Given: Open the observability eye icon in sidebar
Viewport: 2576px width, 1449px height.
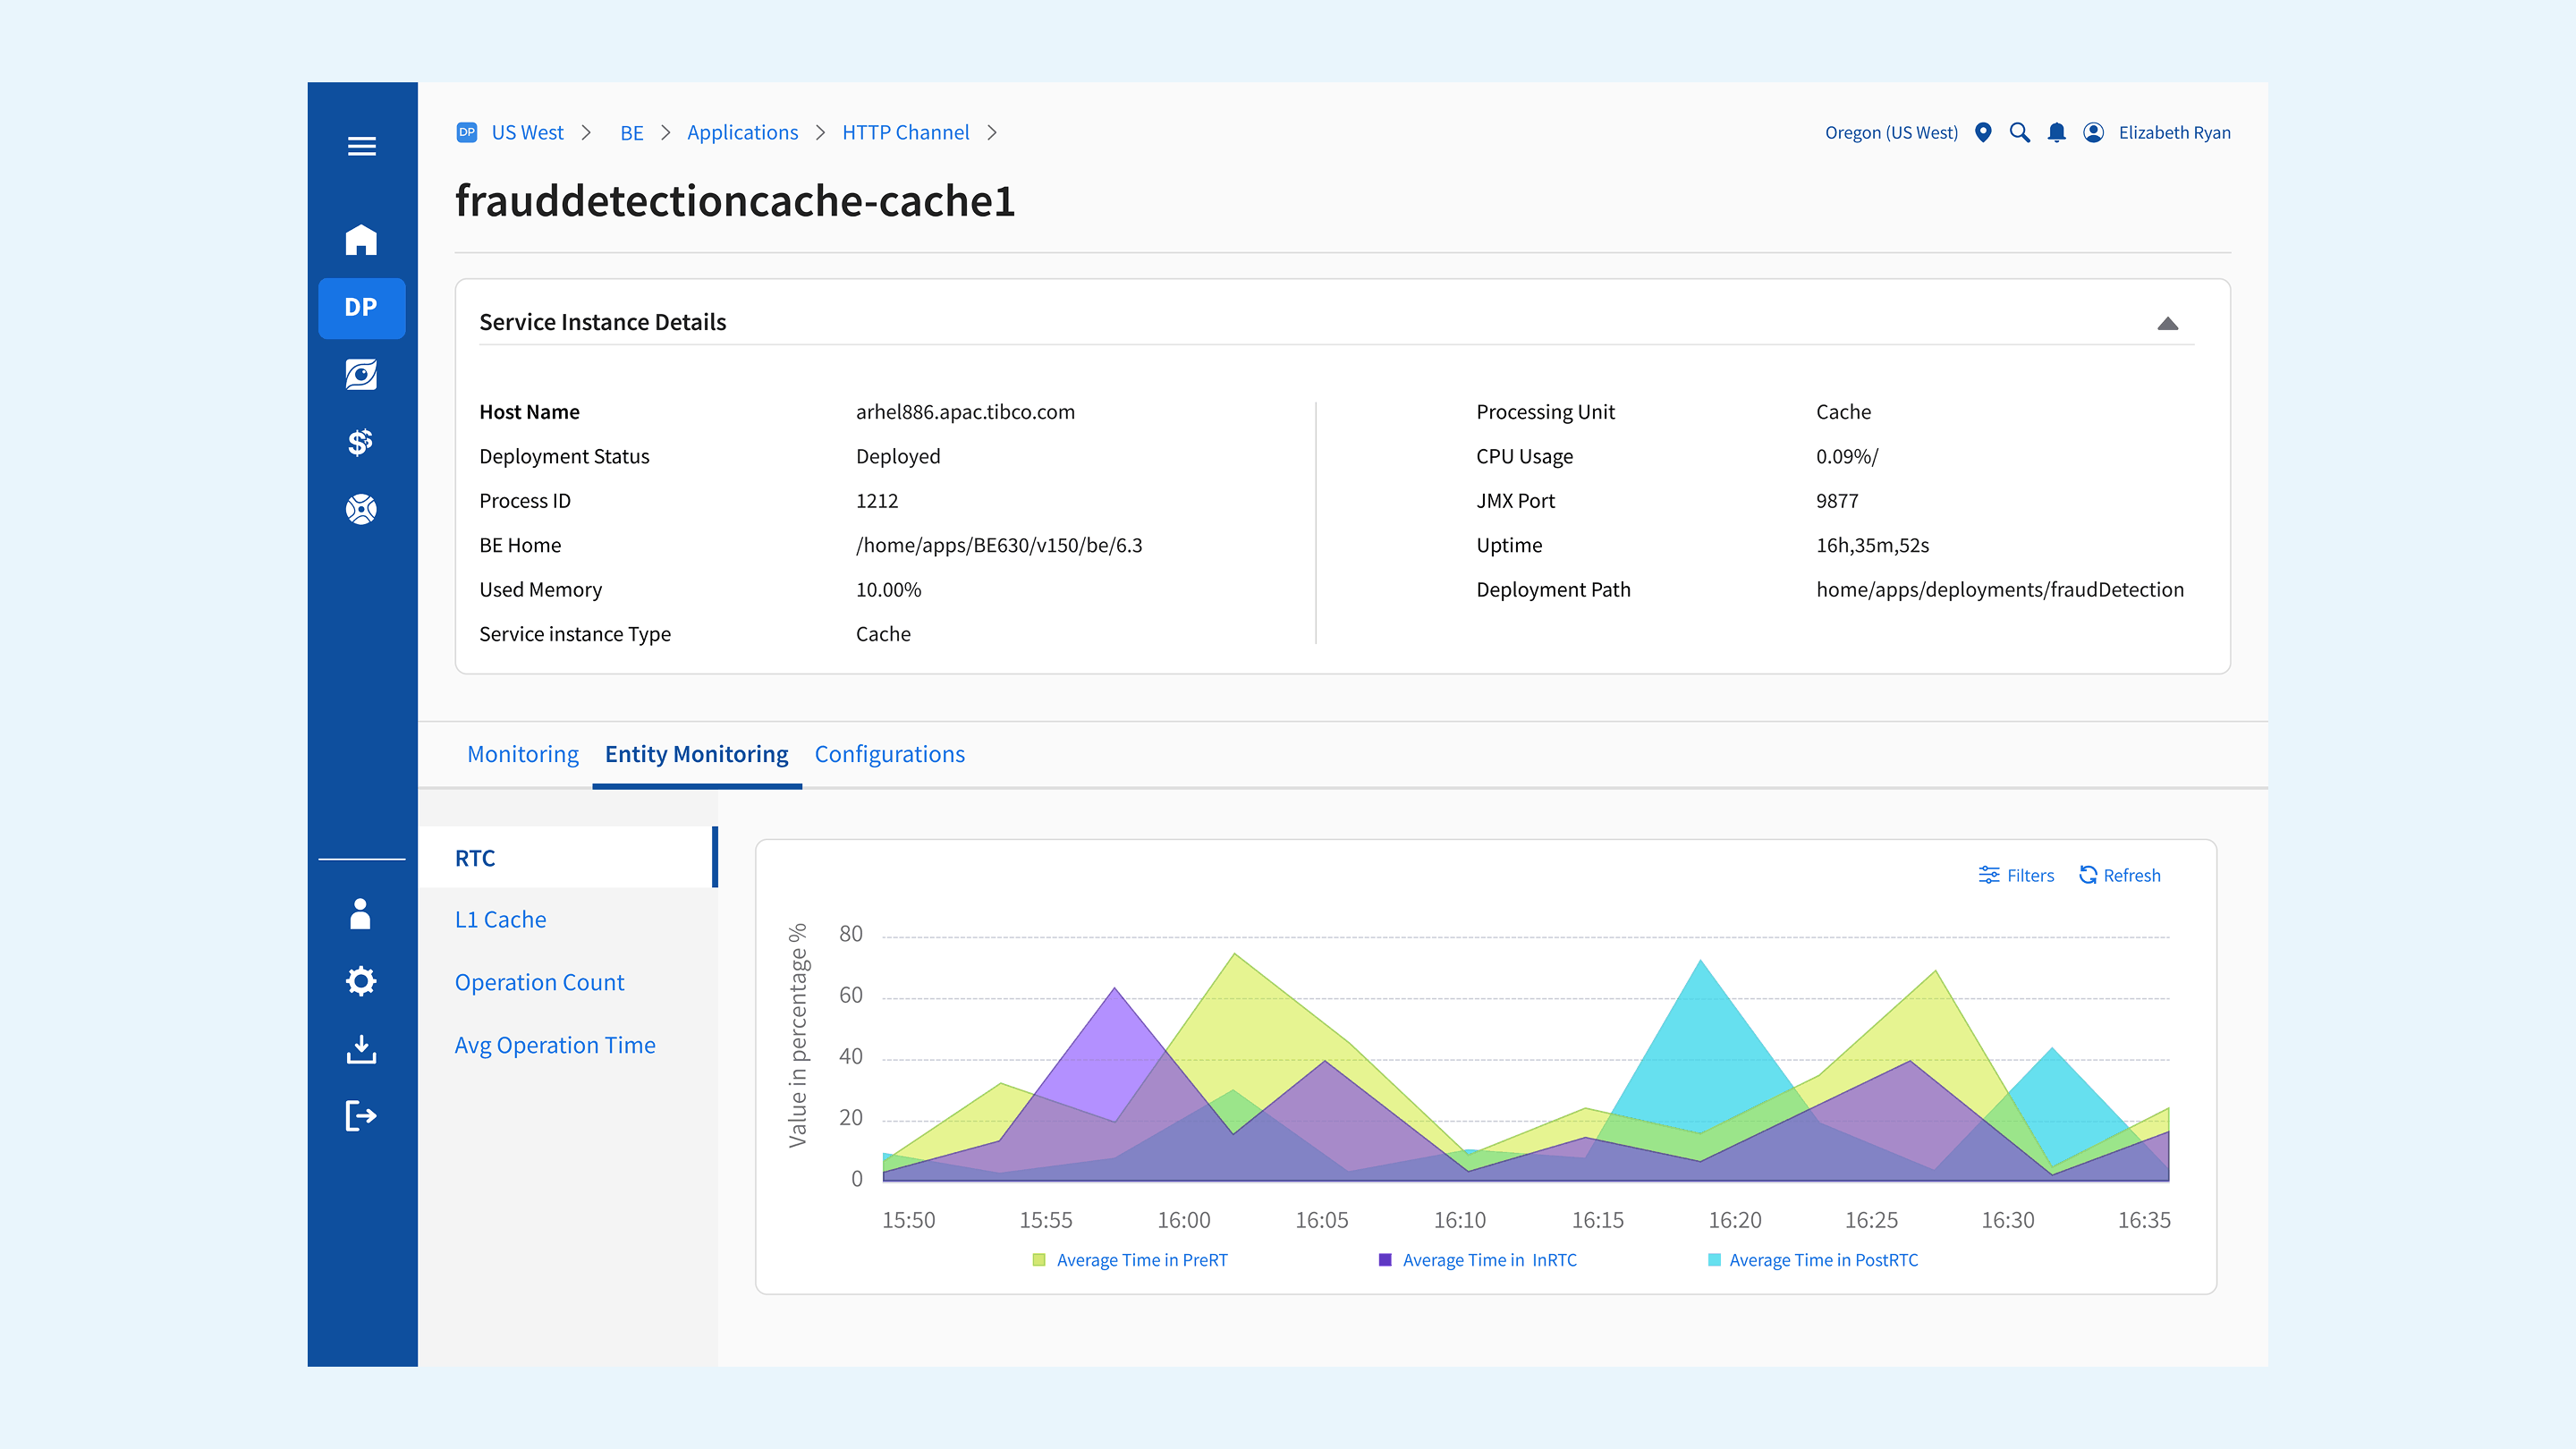Looking at the screenshot, I should [361, 375].
